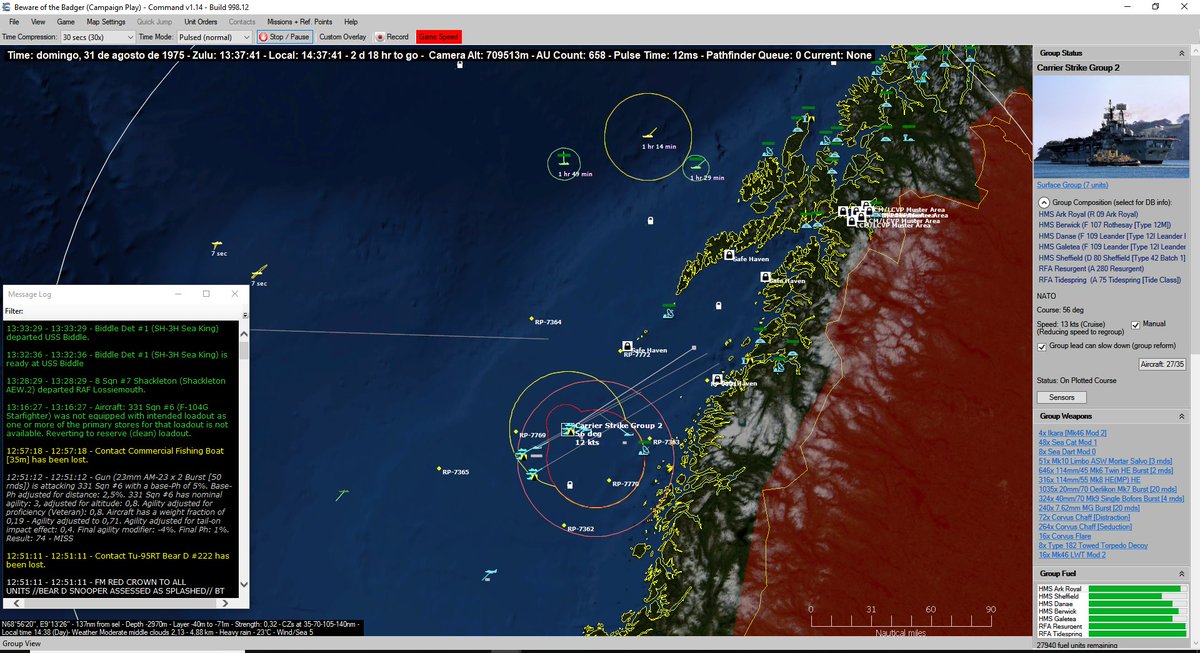Open the Help menu
Viewport: 1200px width, 653px height.
(351, 21)
